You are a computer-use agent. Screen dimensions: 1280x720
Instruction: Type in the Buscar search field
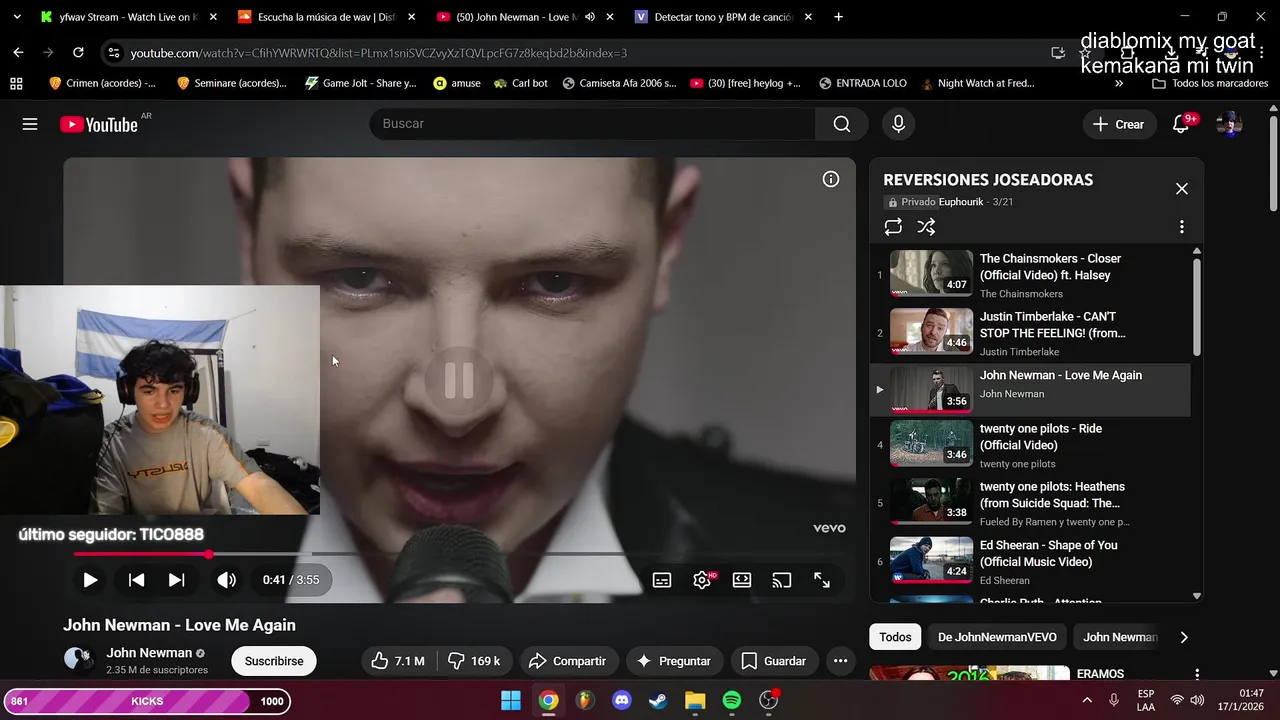593,124
